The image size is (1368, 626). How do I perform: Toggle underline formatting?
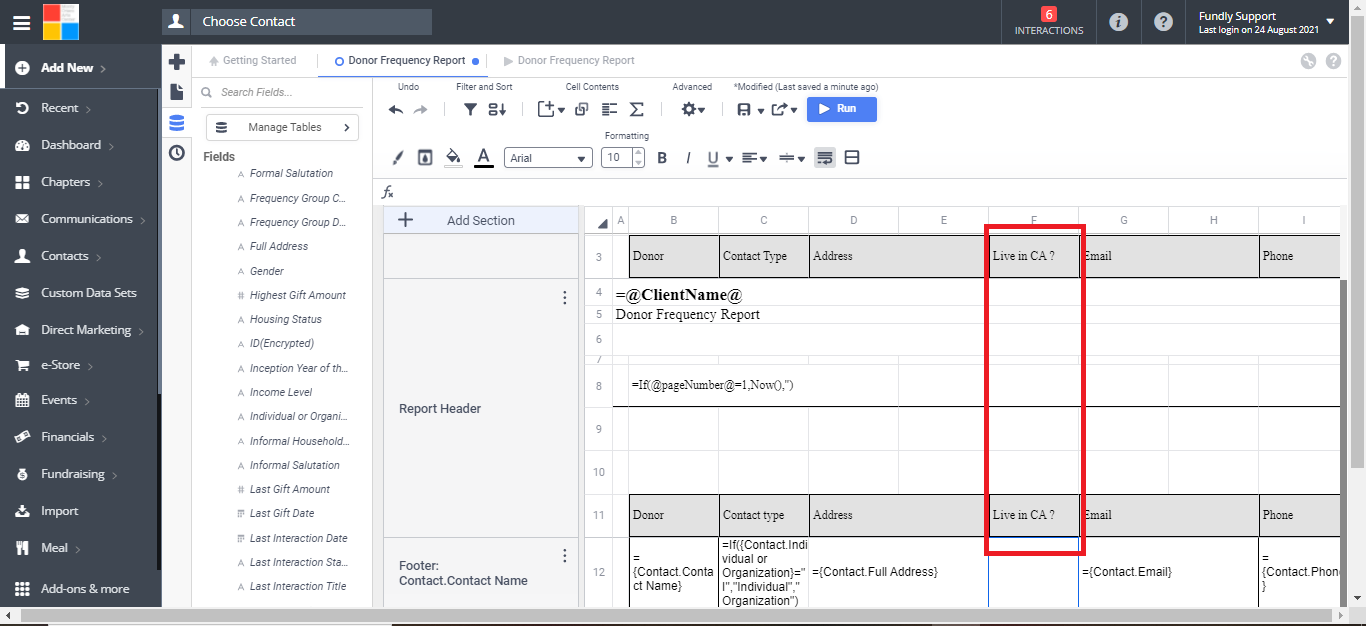point(713,158)
